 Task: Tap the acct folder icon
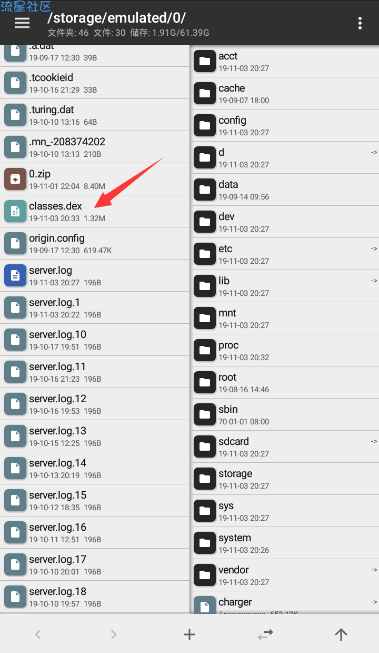click(x=204, y=61)
